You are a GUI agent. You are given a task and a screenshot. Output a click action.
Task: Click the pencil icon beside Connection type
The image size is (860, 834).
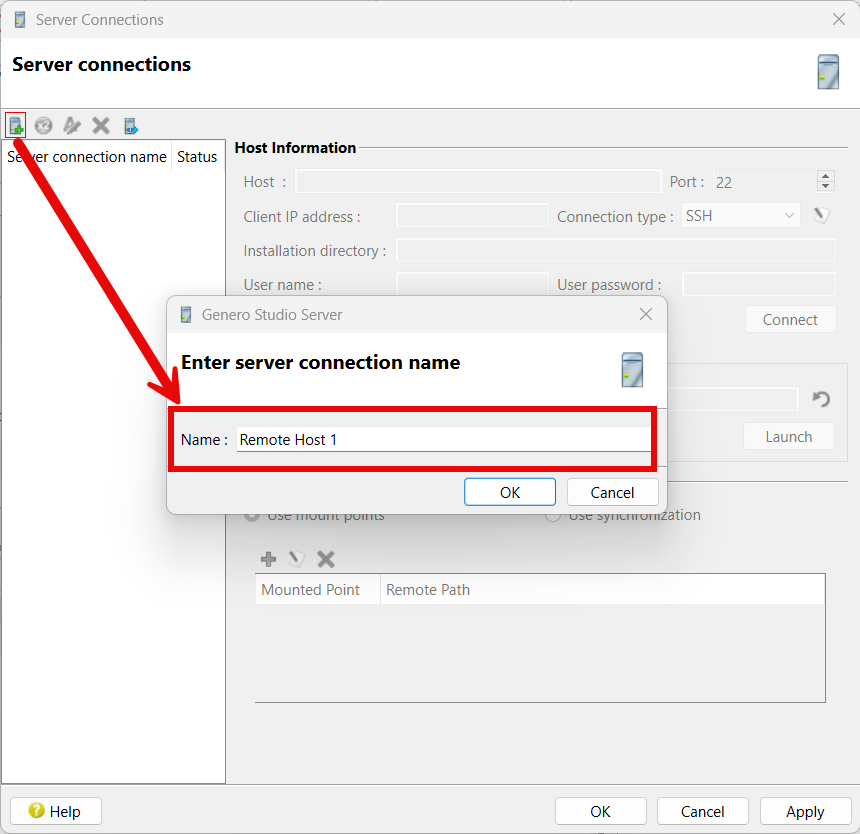[821, 214]
